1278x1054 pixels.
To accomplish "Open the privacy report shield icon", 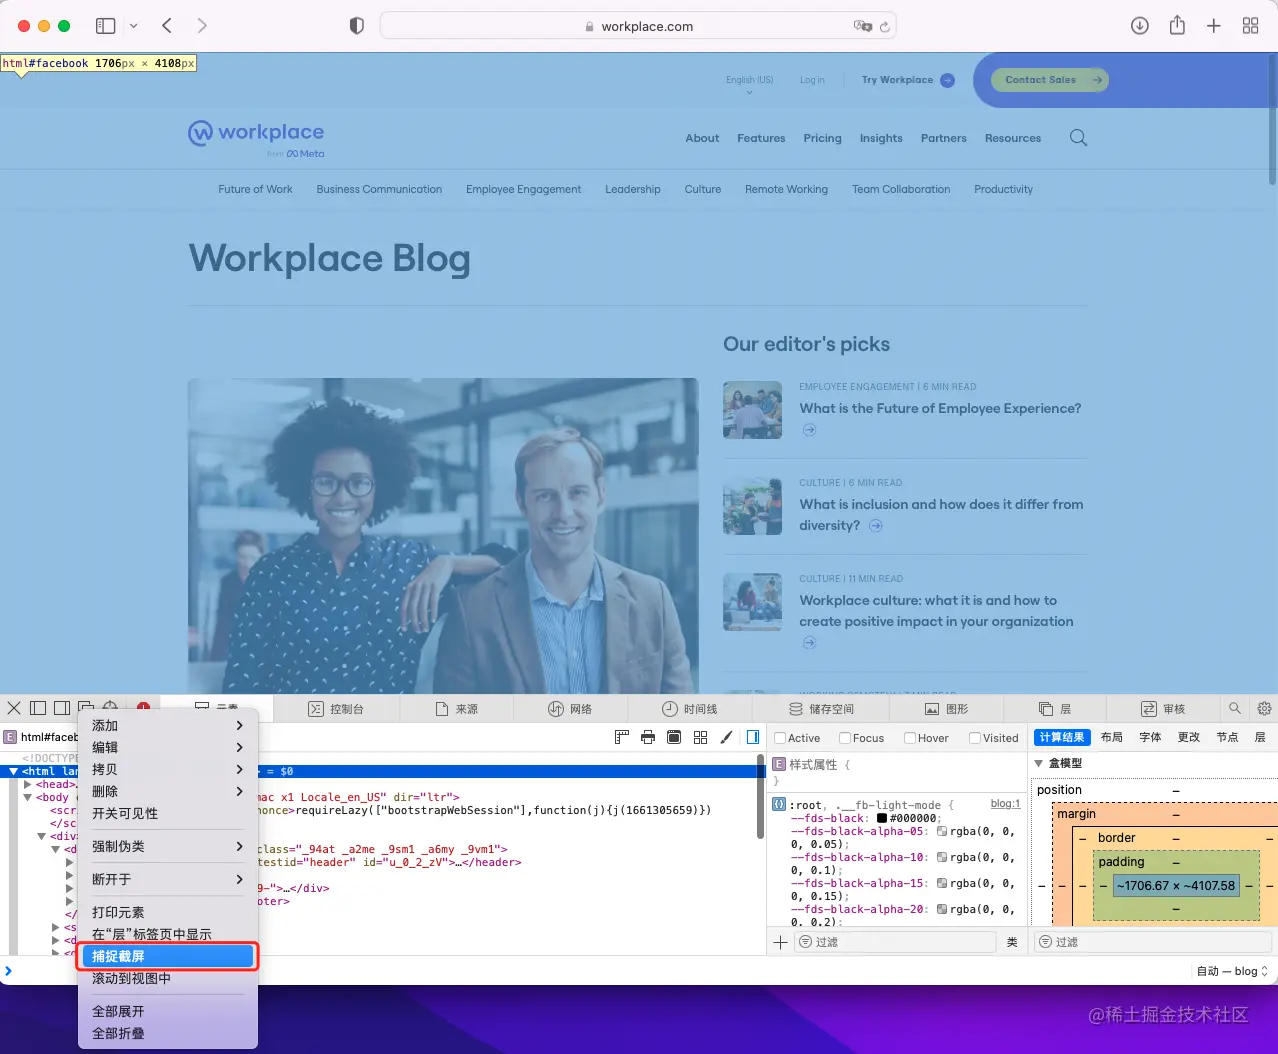I will coord(357,26).
